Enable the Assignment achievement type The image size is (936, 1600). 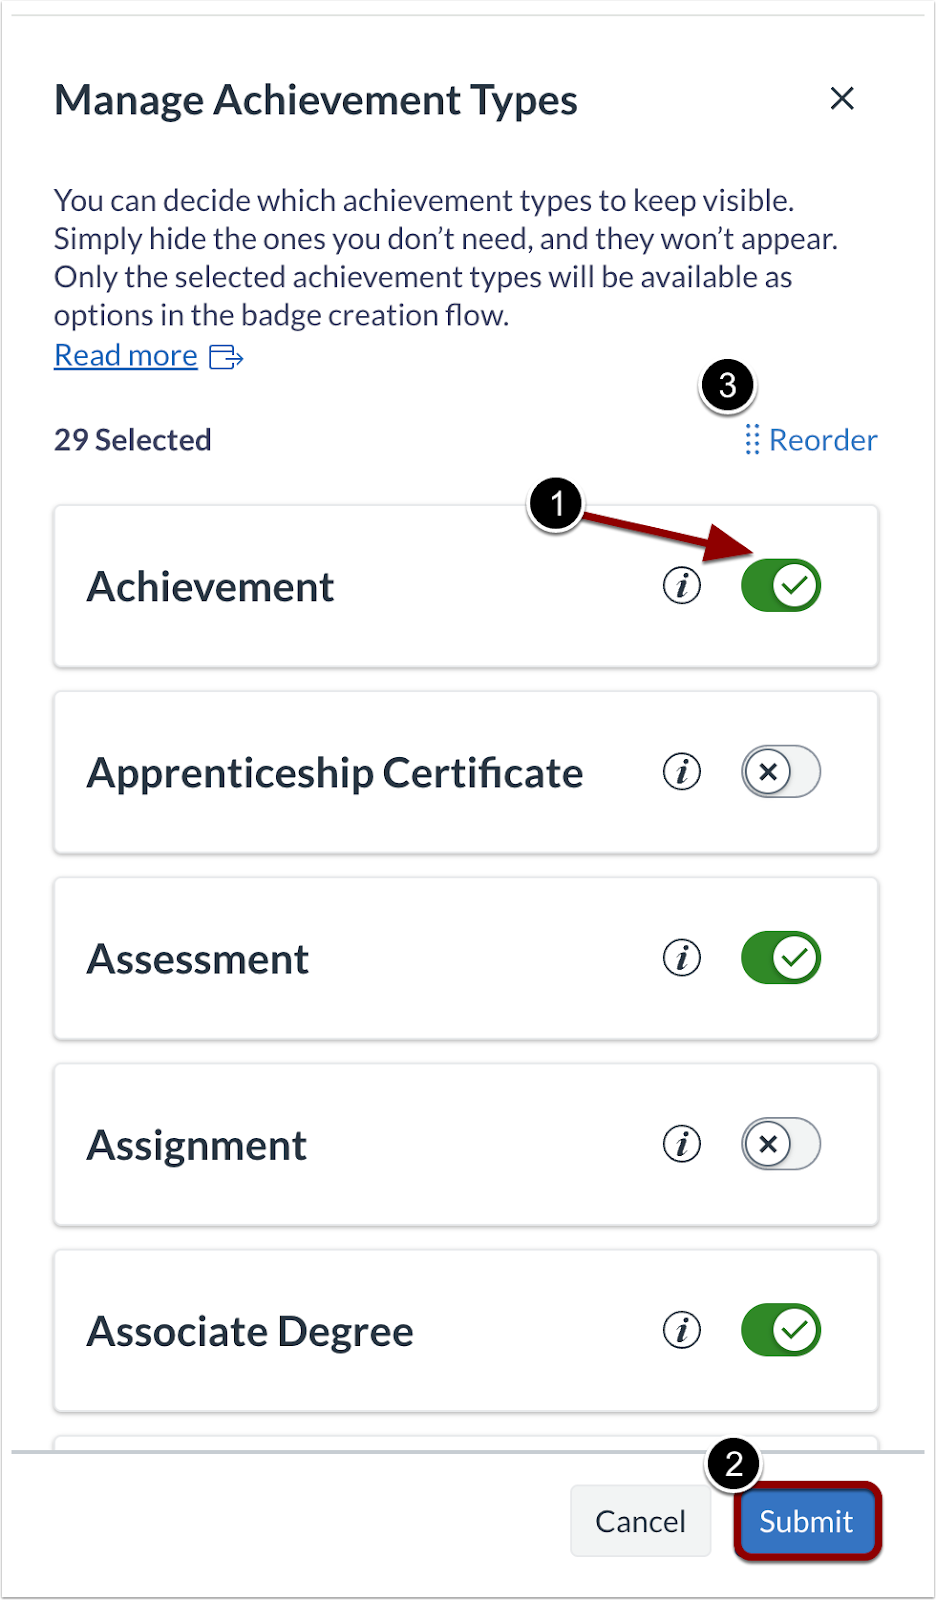781,1144
